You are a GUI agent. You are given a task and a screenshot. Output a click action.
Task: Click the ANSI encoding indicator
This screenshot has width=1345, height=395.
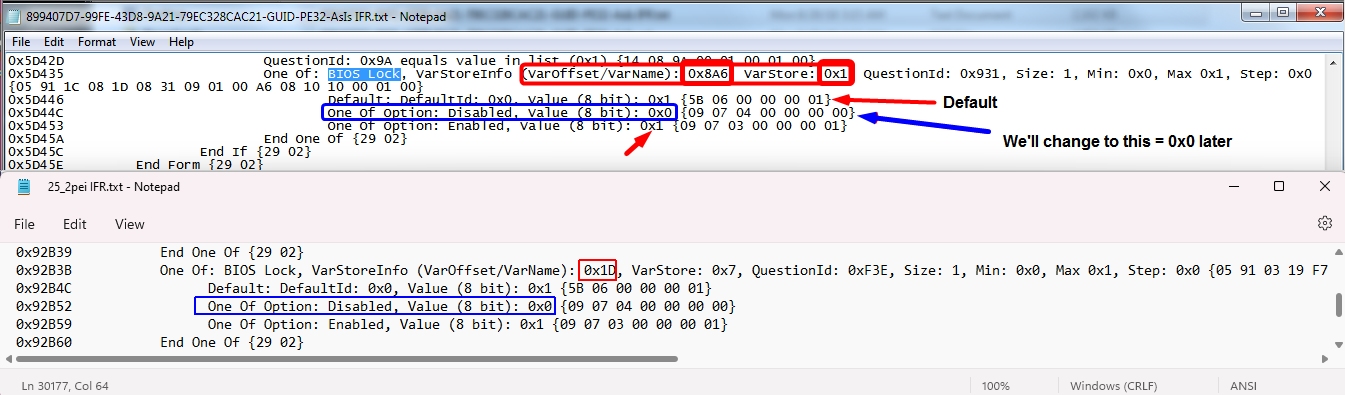[1244, 385]
